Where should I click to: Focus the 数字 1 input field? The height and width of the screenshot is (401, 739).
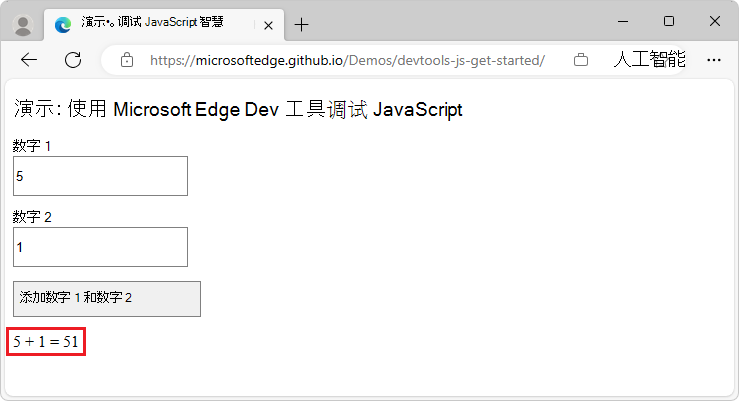(x=100, y=176)
